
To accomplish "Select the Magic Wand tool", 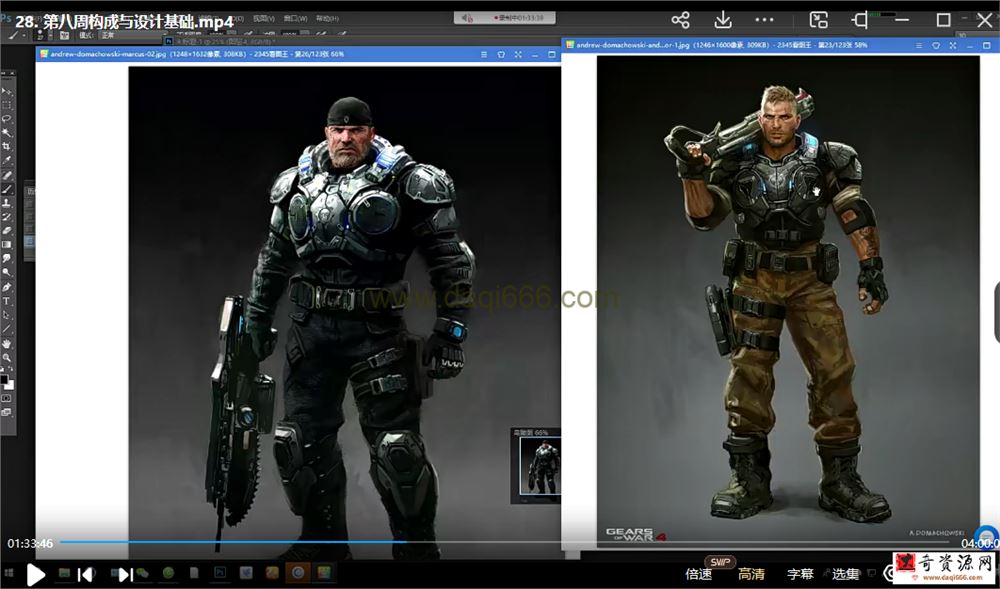I will (8, 133).
